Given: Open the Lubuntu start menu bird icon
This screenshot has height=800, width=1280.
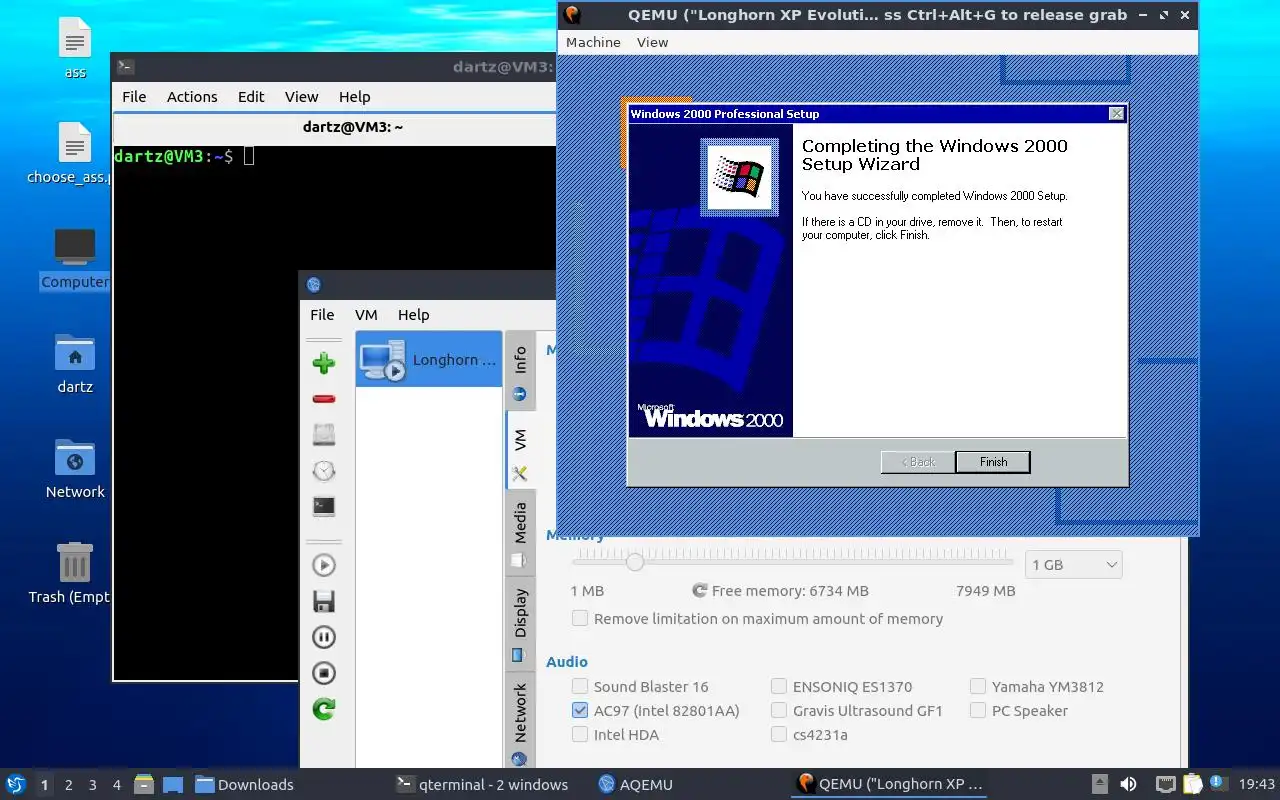Looking at the screenshot, I should tap(15, 784).
